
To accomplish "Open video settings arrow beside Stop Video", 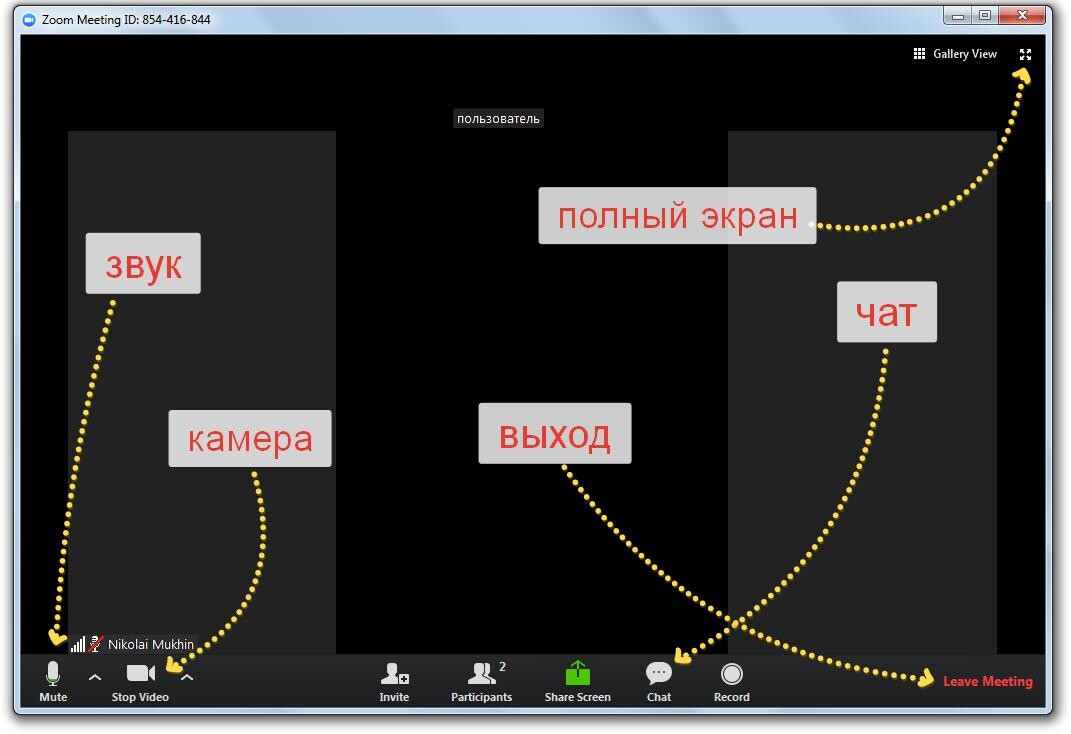I will (x=187, y=678).
